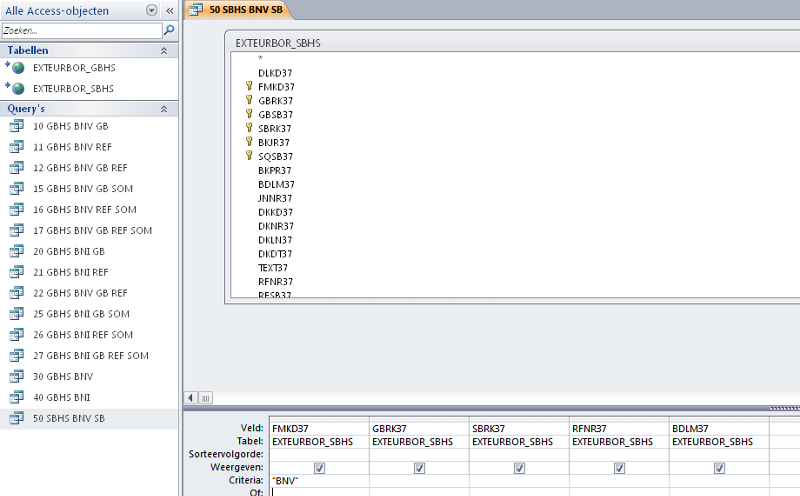This screenshot has width=800, height=496.
Task: Click the EXTEURBOR_GBHS linked table icon
Action: point(16,67)
